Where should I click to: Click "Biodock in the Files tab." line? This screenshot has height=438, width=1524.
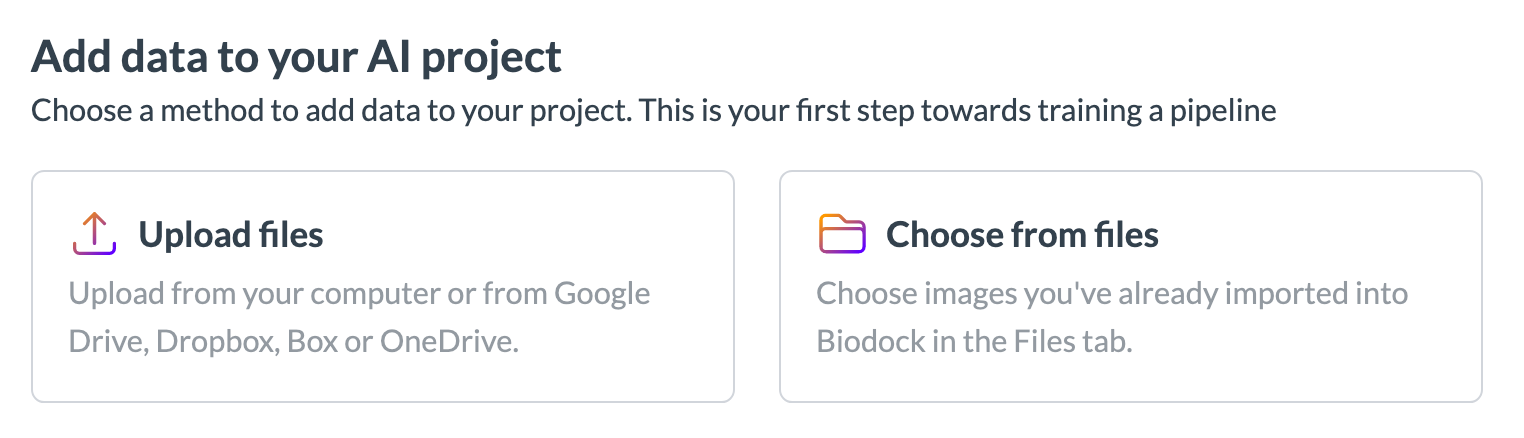pos(974,342)
